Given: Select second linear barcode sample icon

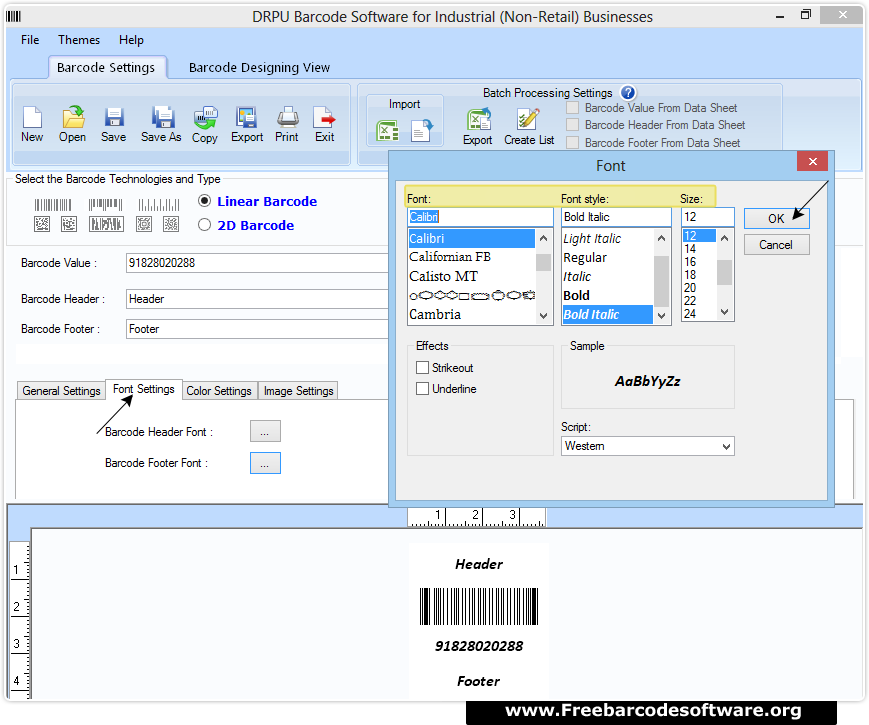Looking at the screenshot, I should 105,205.
